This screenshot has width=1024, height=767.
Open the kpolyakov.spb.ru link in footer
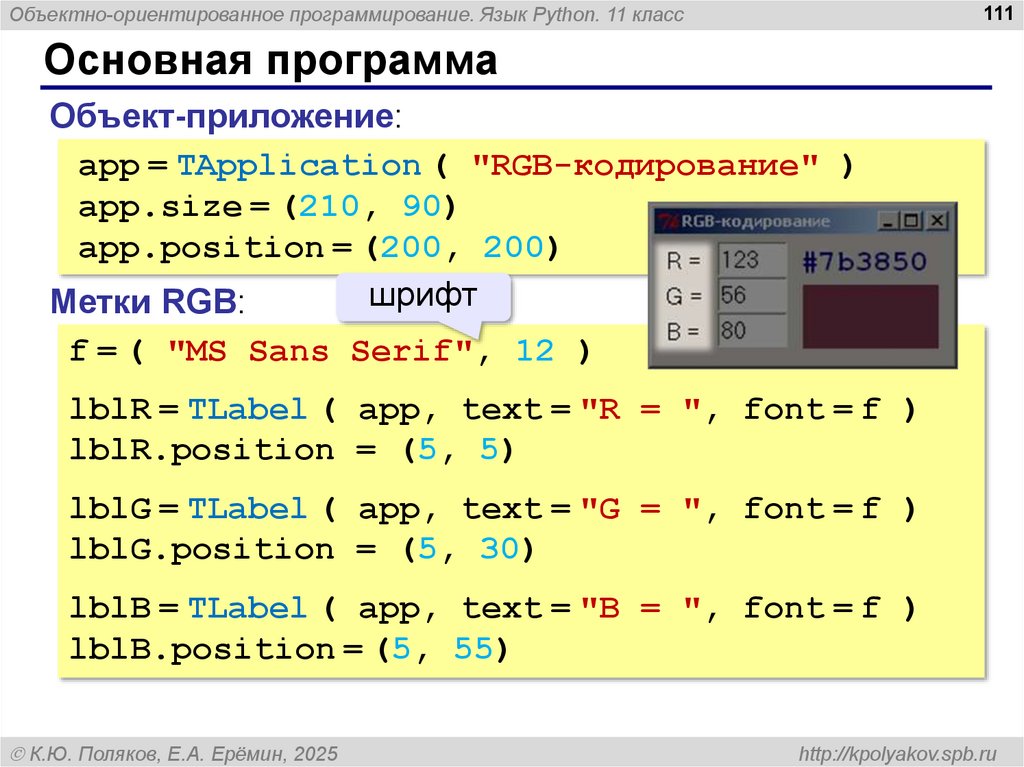tap(898, 754)
